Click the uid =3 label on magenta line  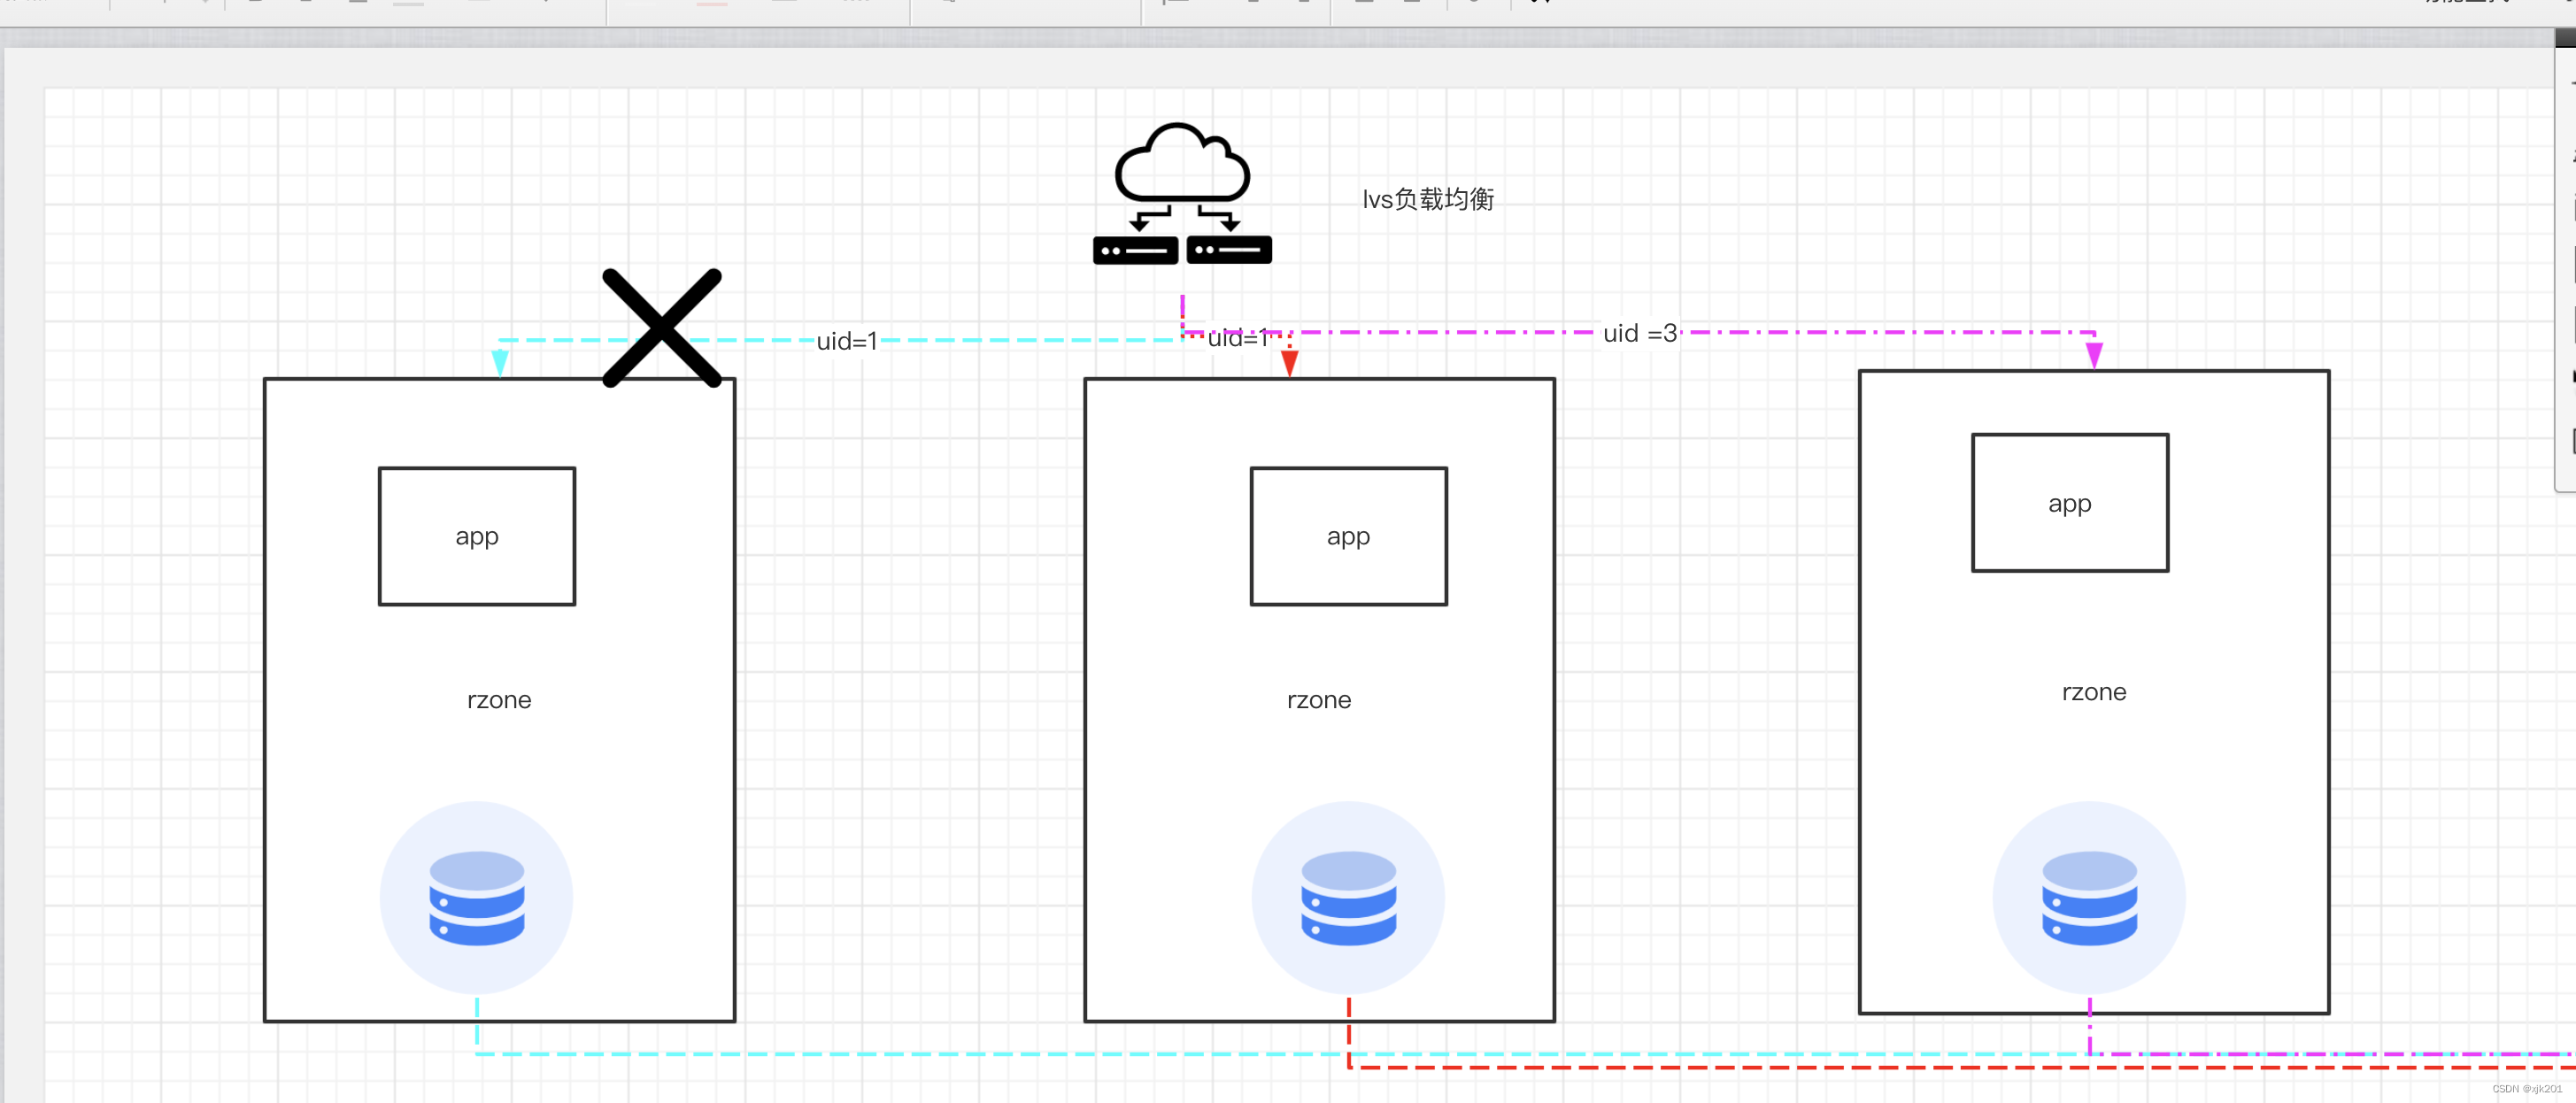click(x=1639, y=333)
